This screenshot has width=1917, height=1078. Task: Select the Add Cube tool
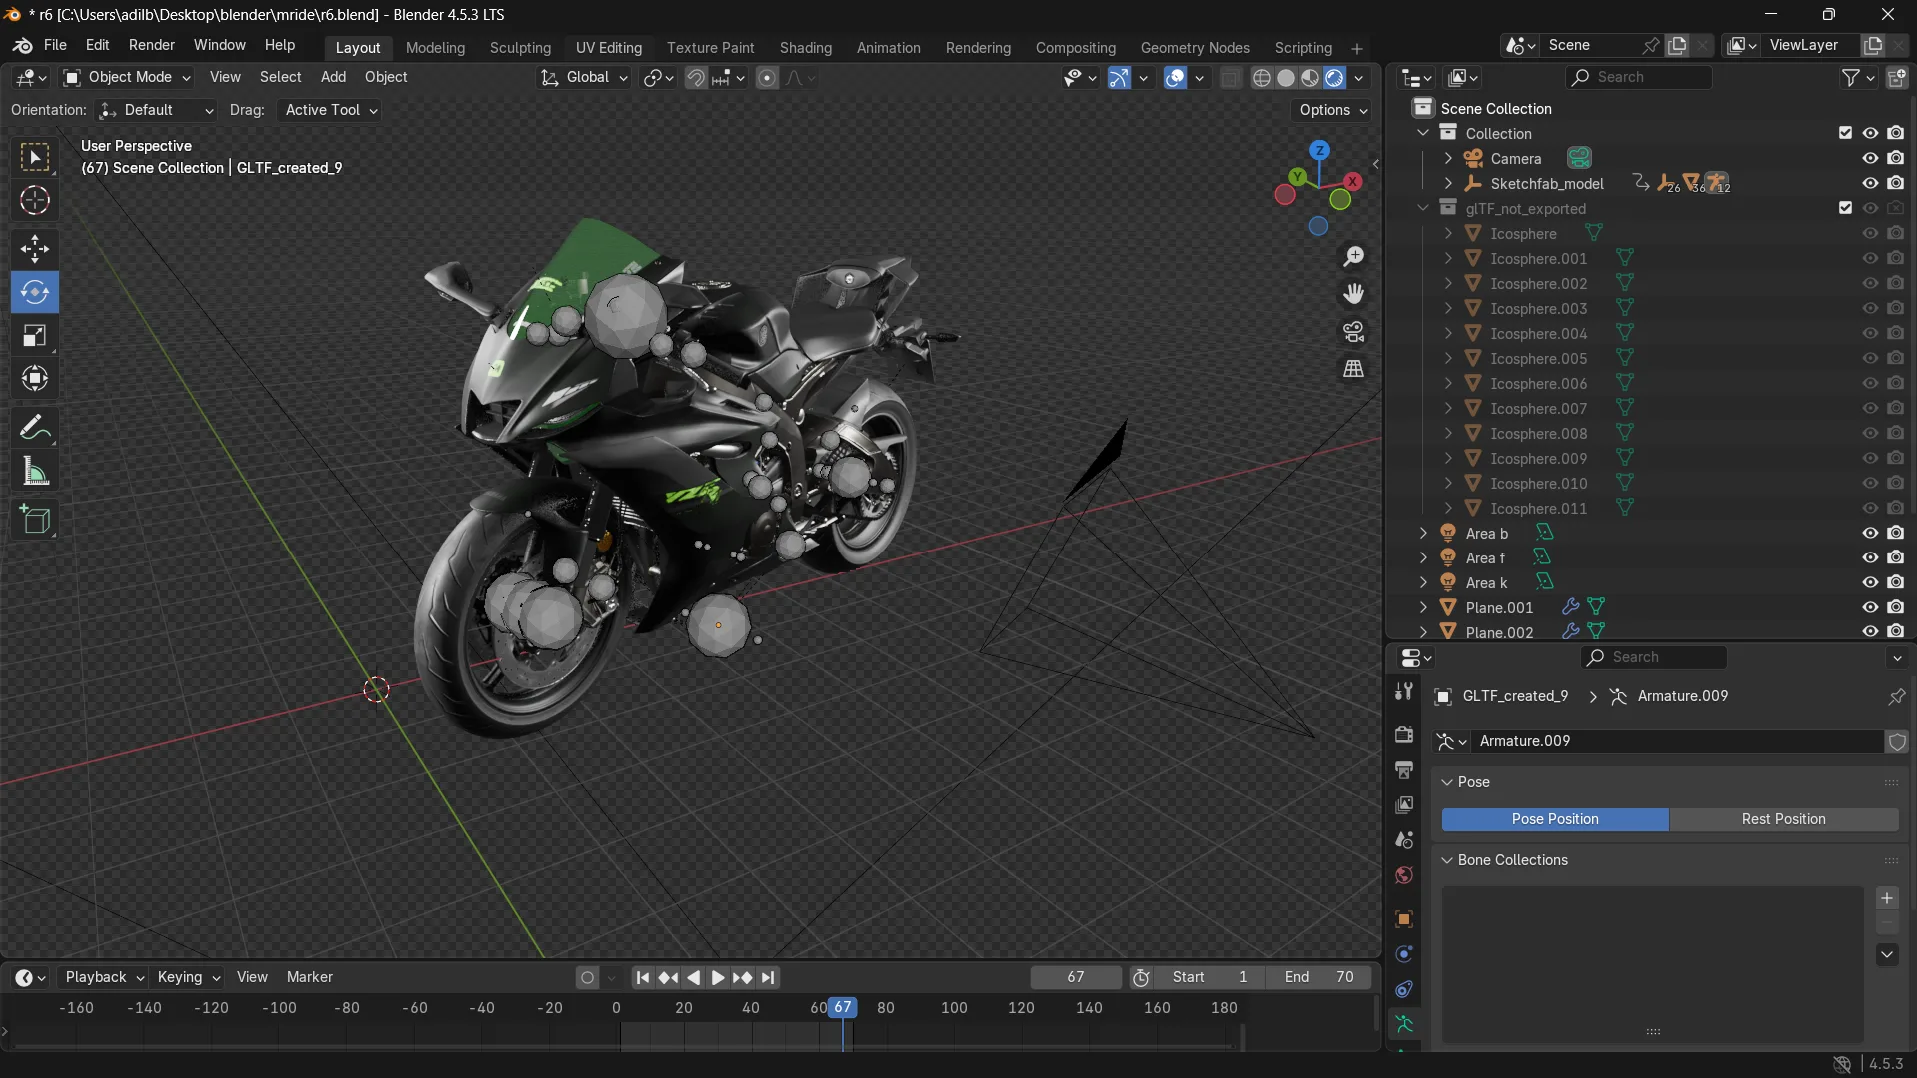(35, 519)
